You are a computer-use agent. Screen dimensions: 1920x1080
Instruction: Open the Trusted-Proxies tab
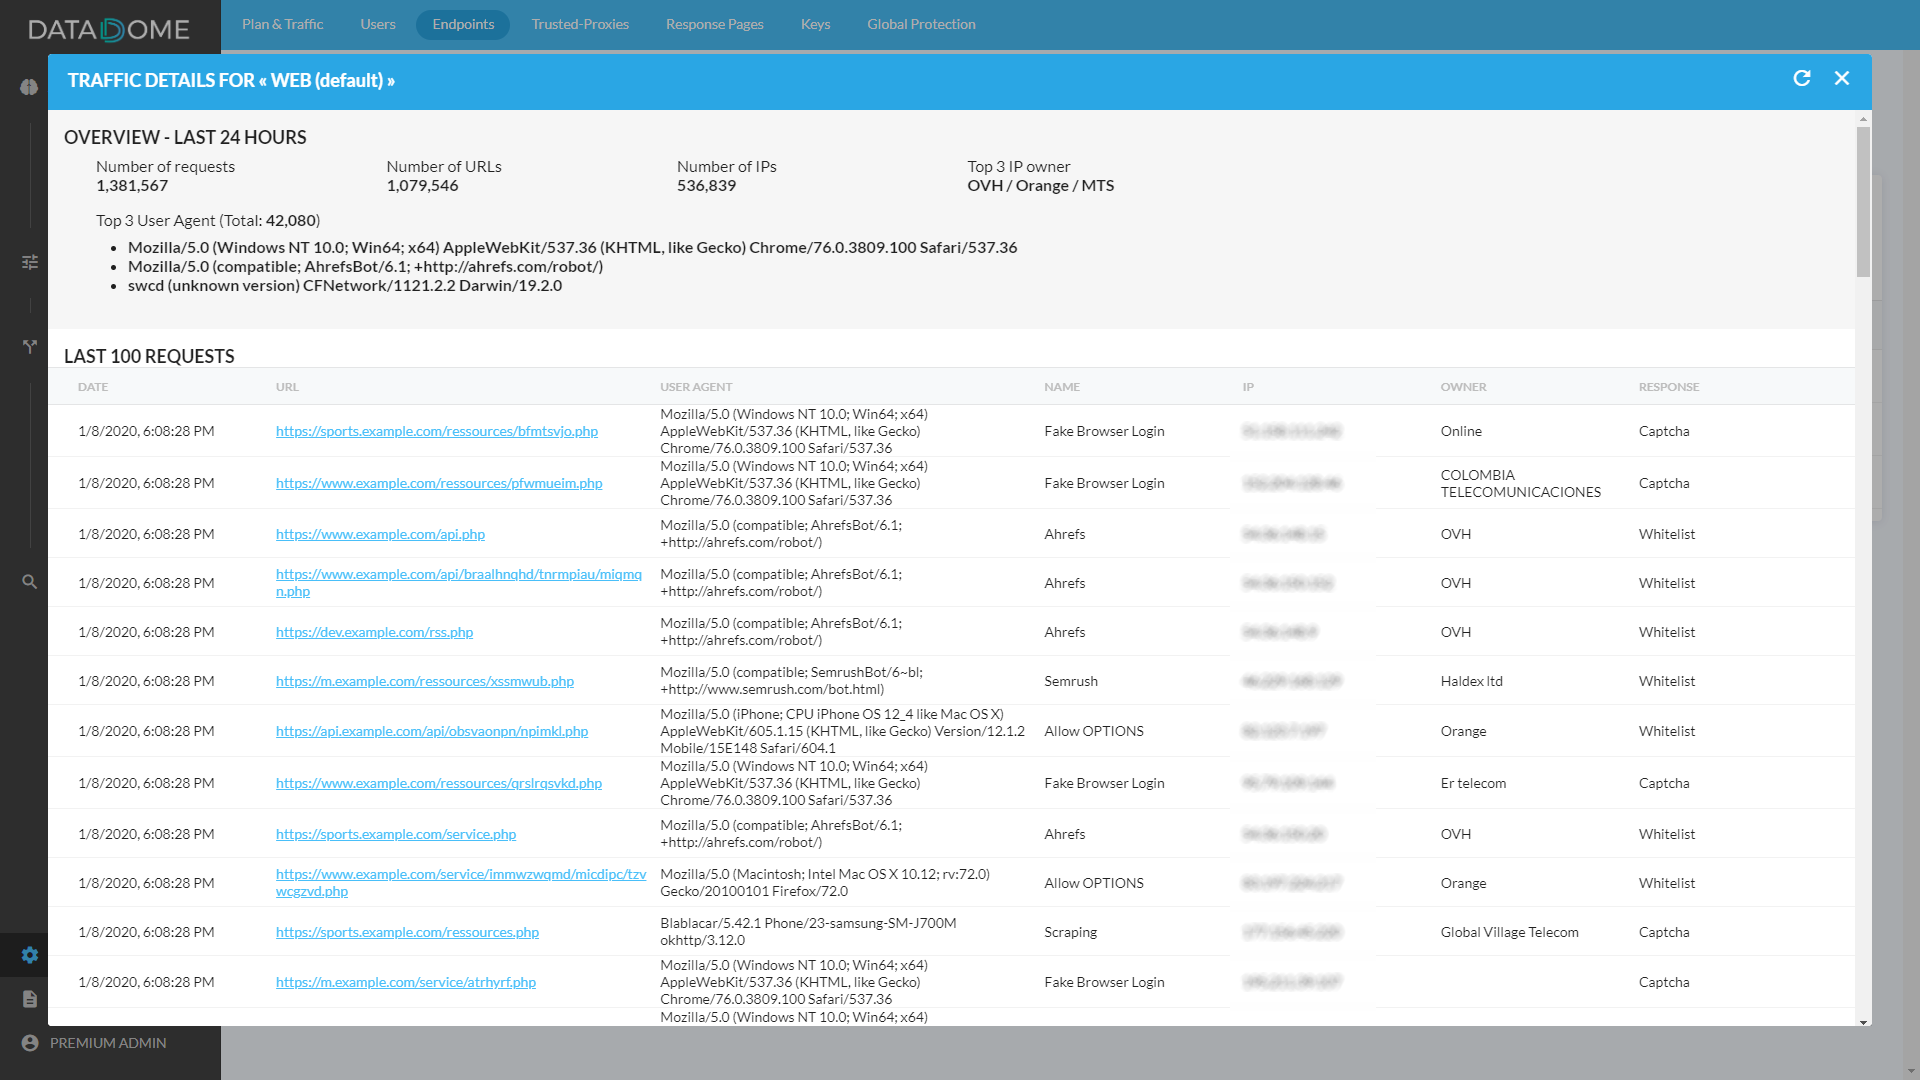[x=580, y=24]
